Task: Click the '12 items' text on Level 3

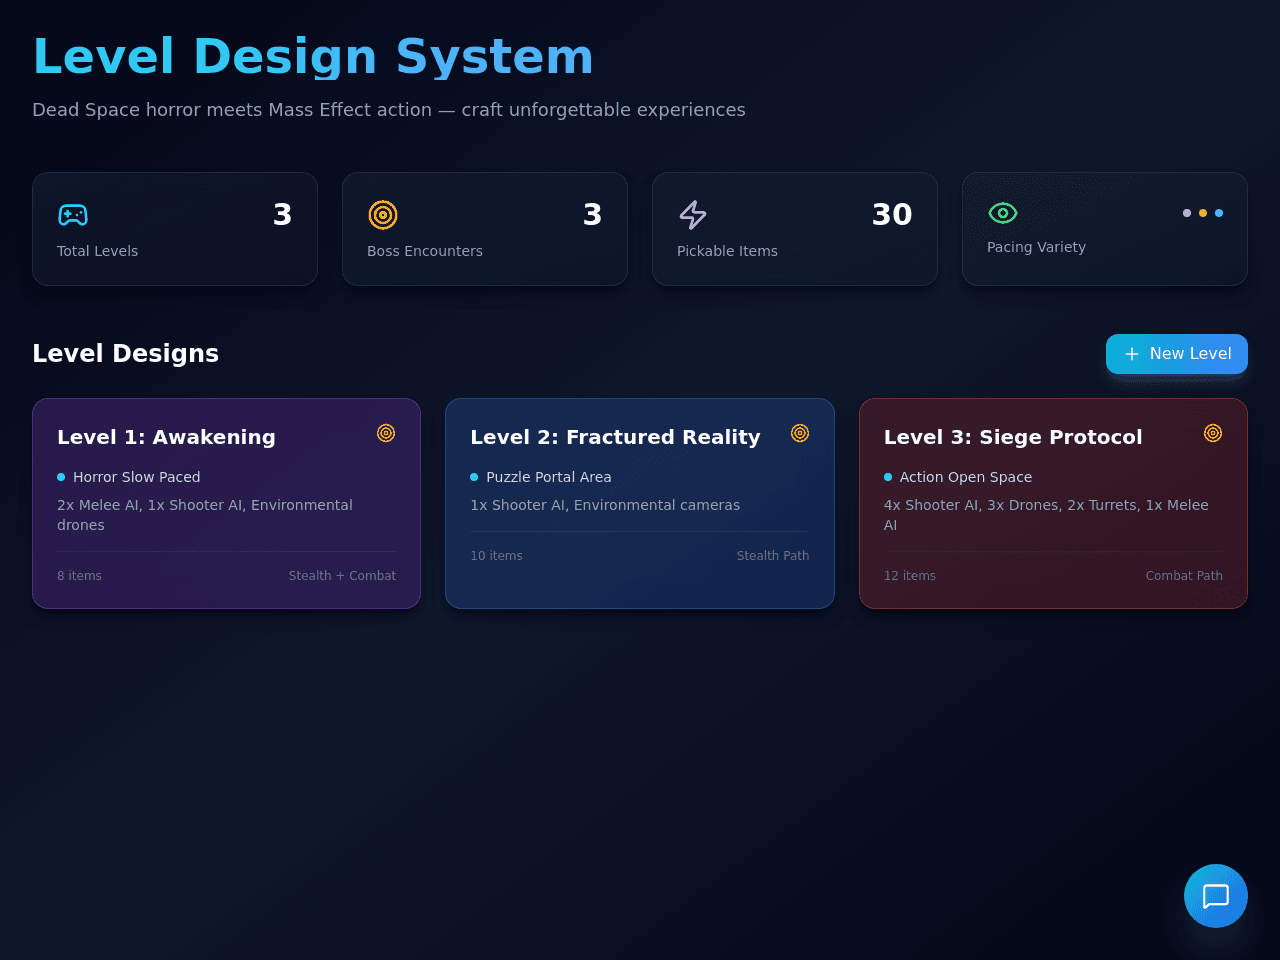Action: (x=910, y=576)
